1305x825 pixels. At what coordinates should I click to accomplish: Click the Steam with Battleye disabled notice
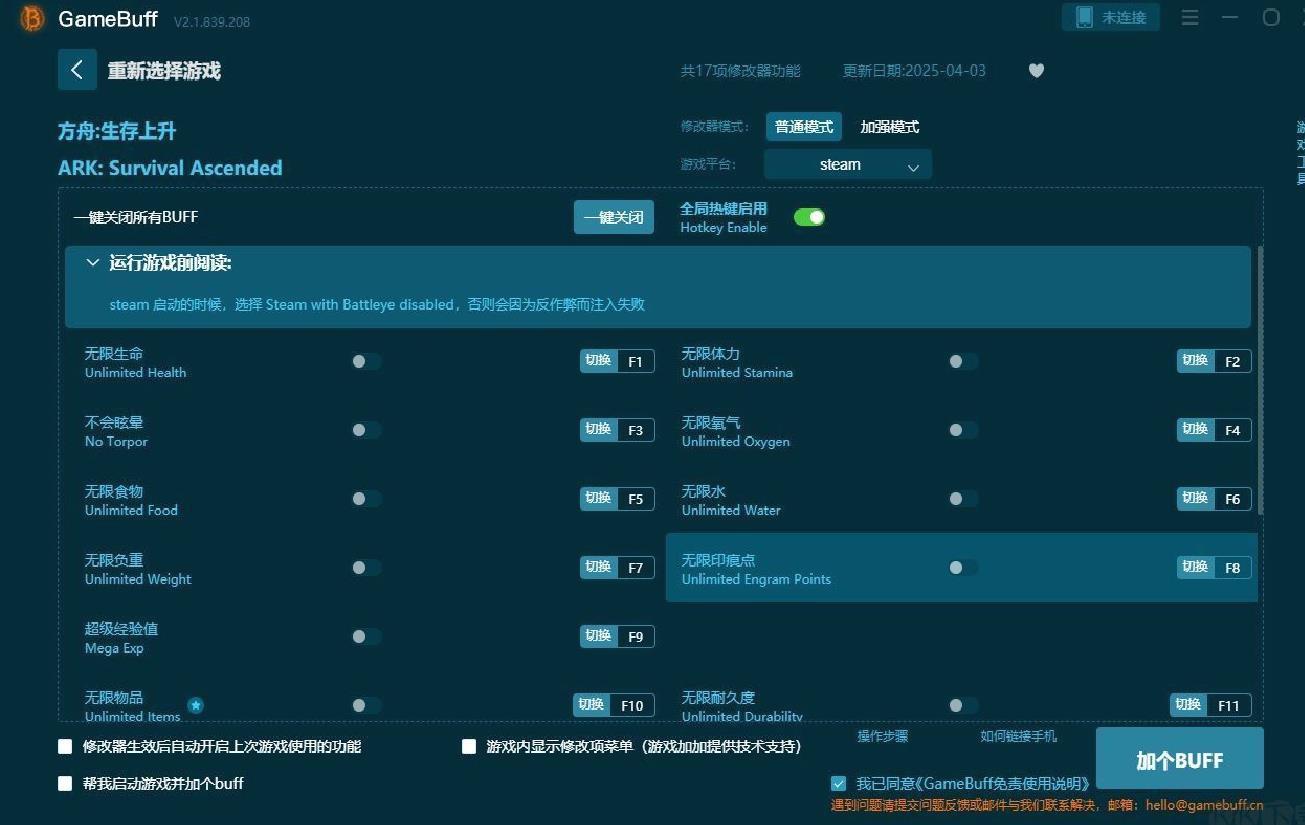point(377,305)
